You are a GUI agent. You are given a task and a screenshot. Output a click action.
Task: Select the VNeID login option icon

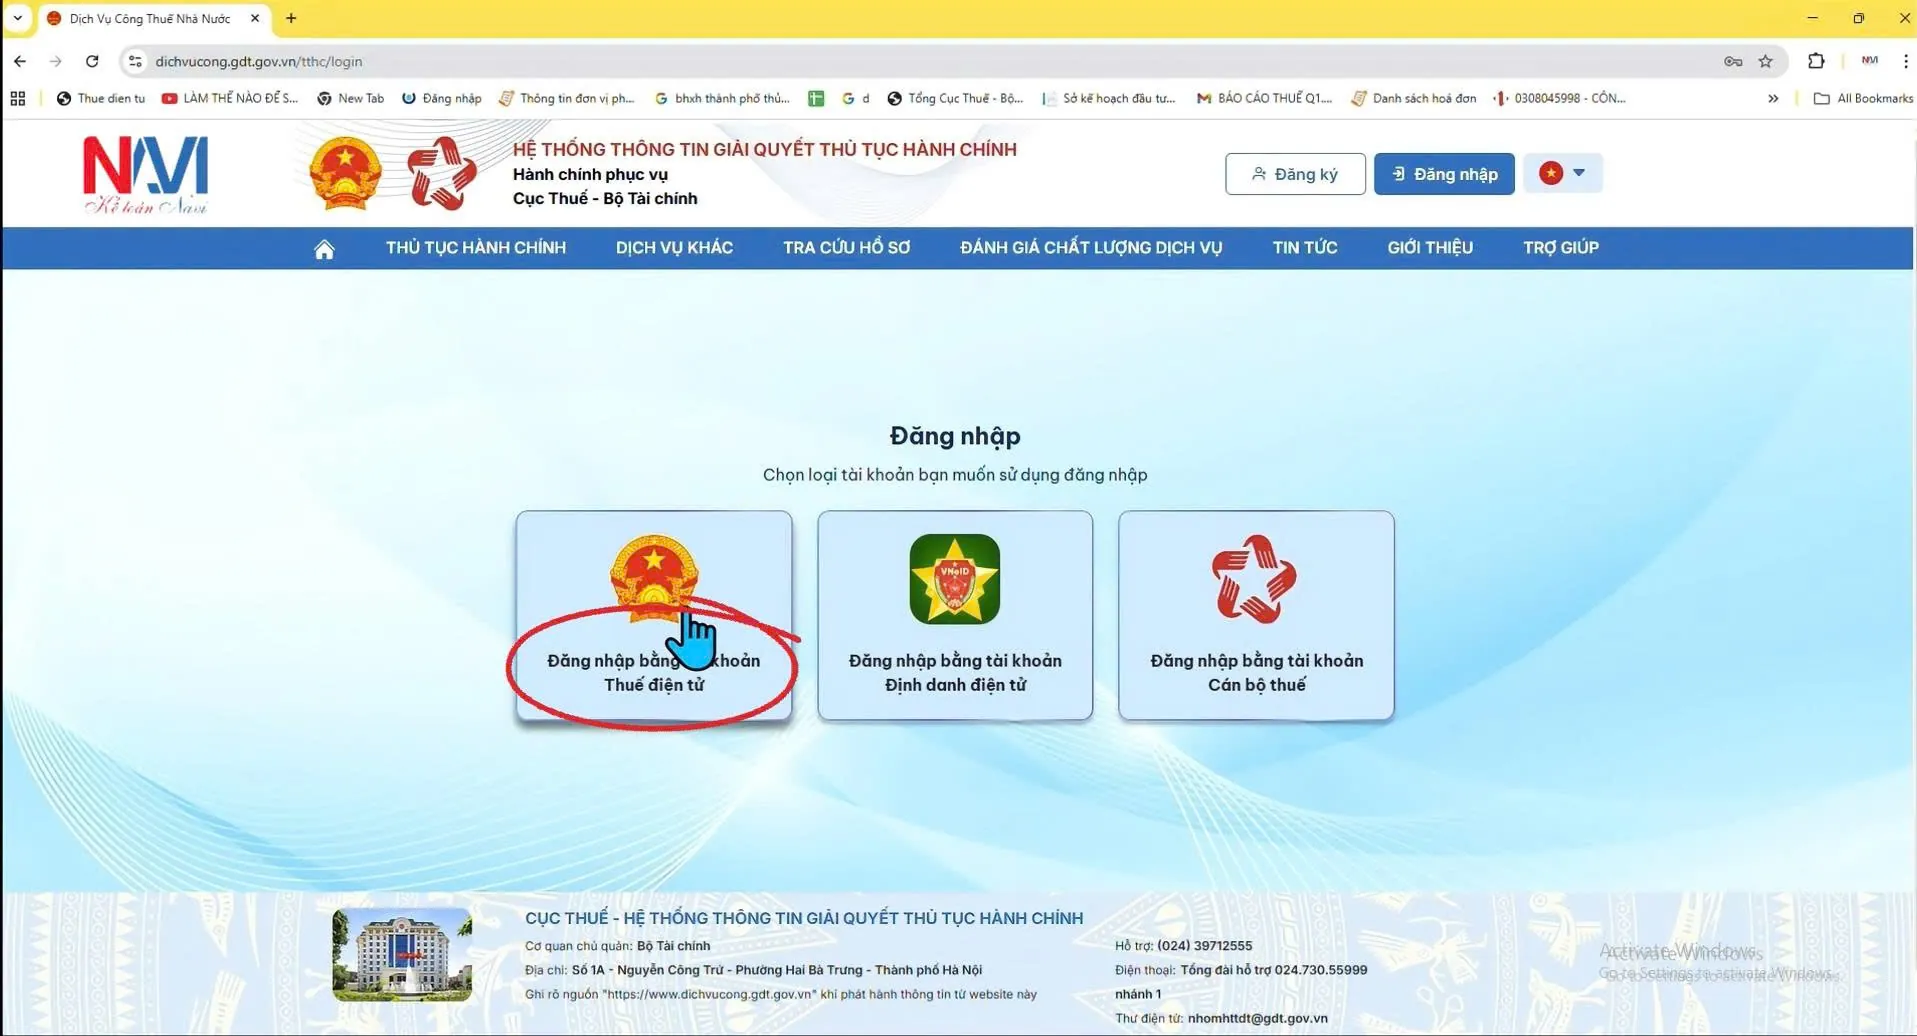click(954, 579)
